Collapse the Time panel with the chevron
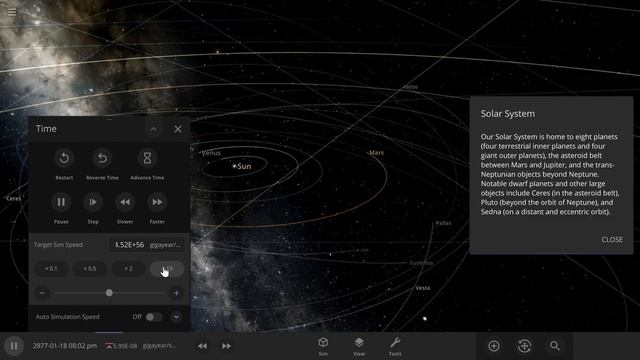The width and height of the screenshot is (640, 360). pos(153,129)
